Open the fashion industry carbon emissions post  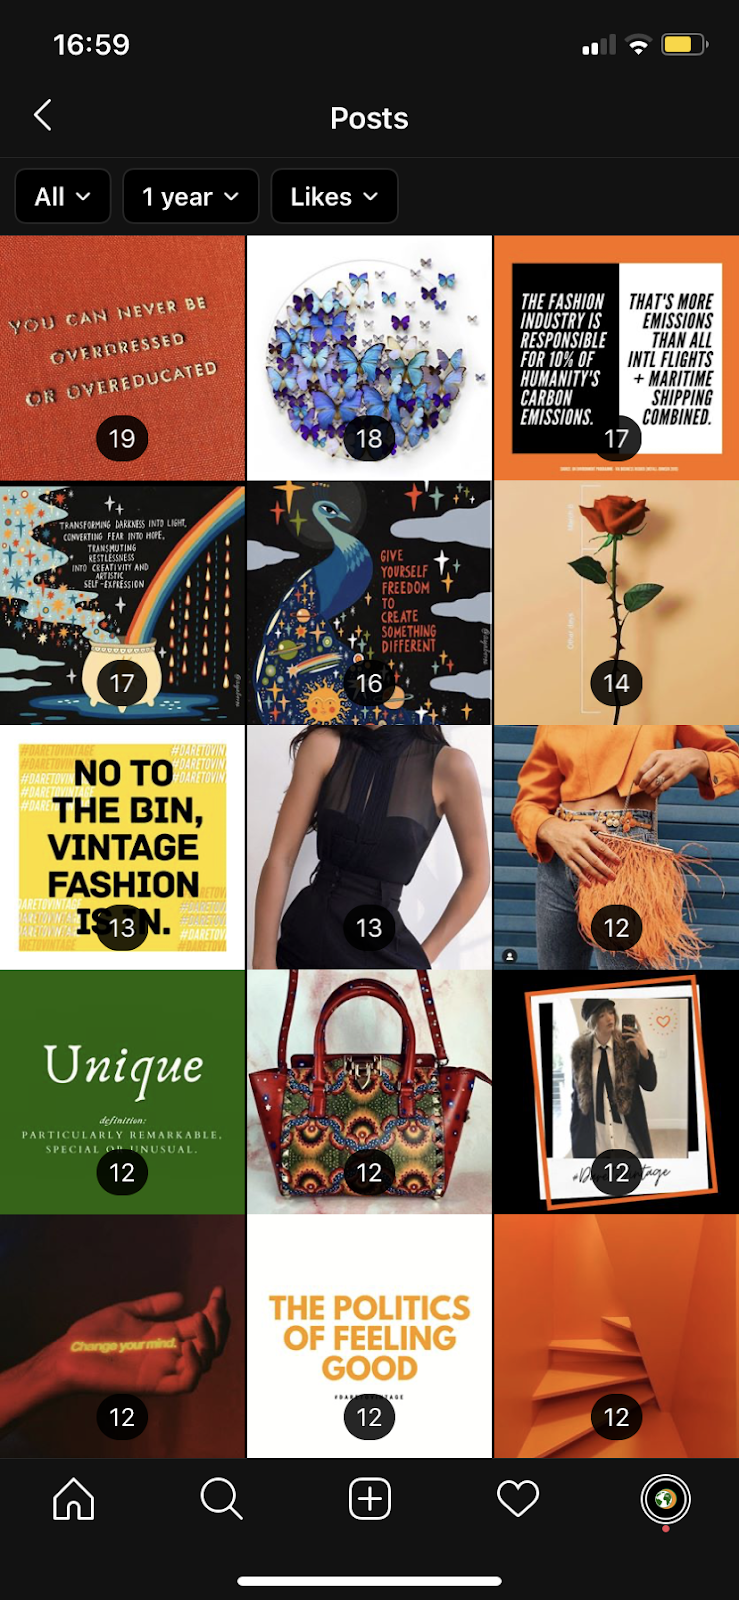pos(617,358)
